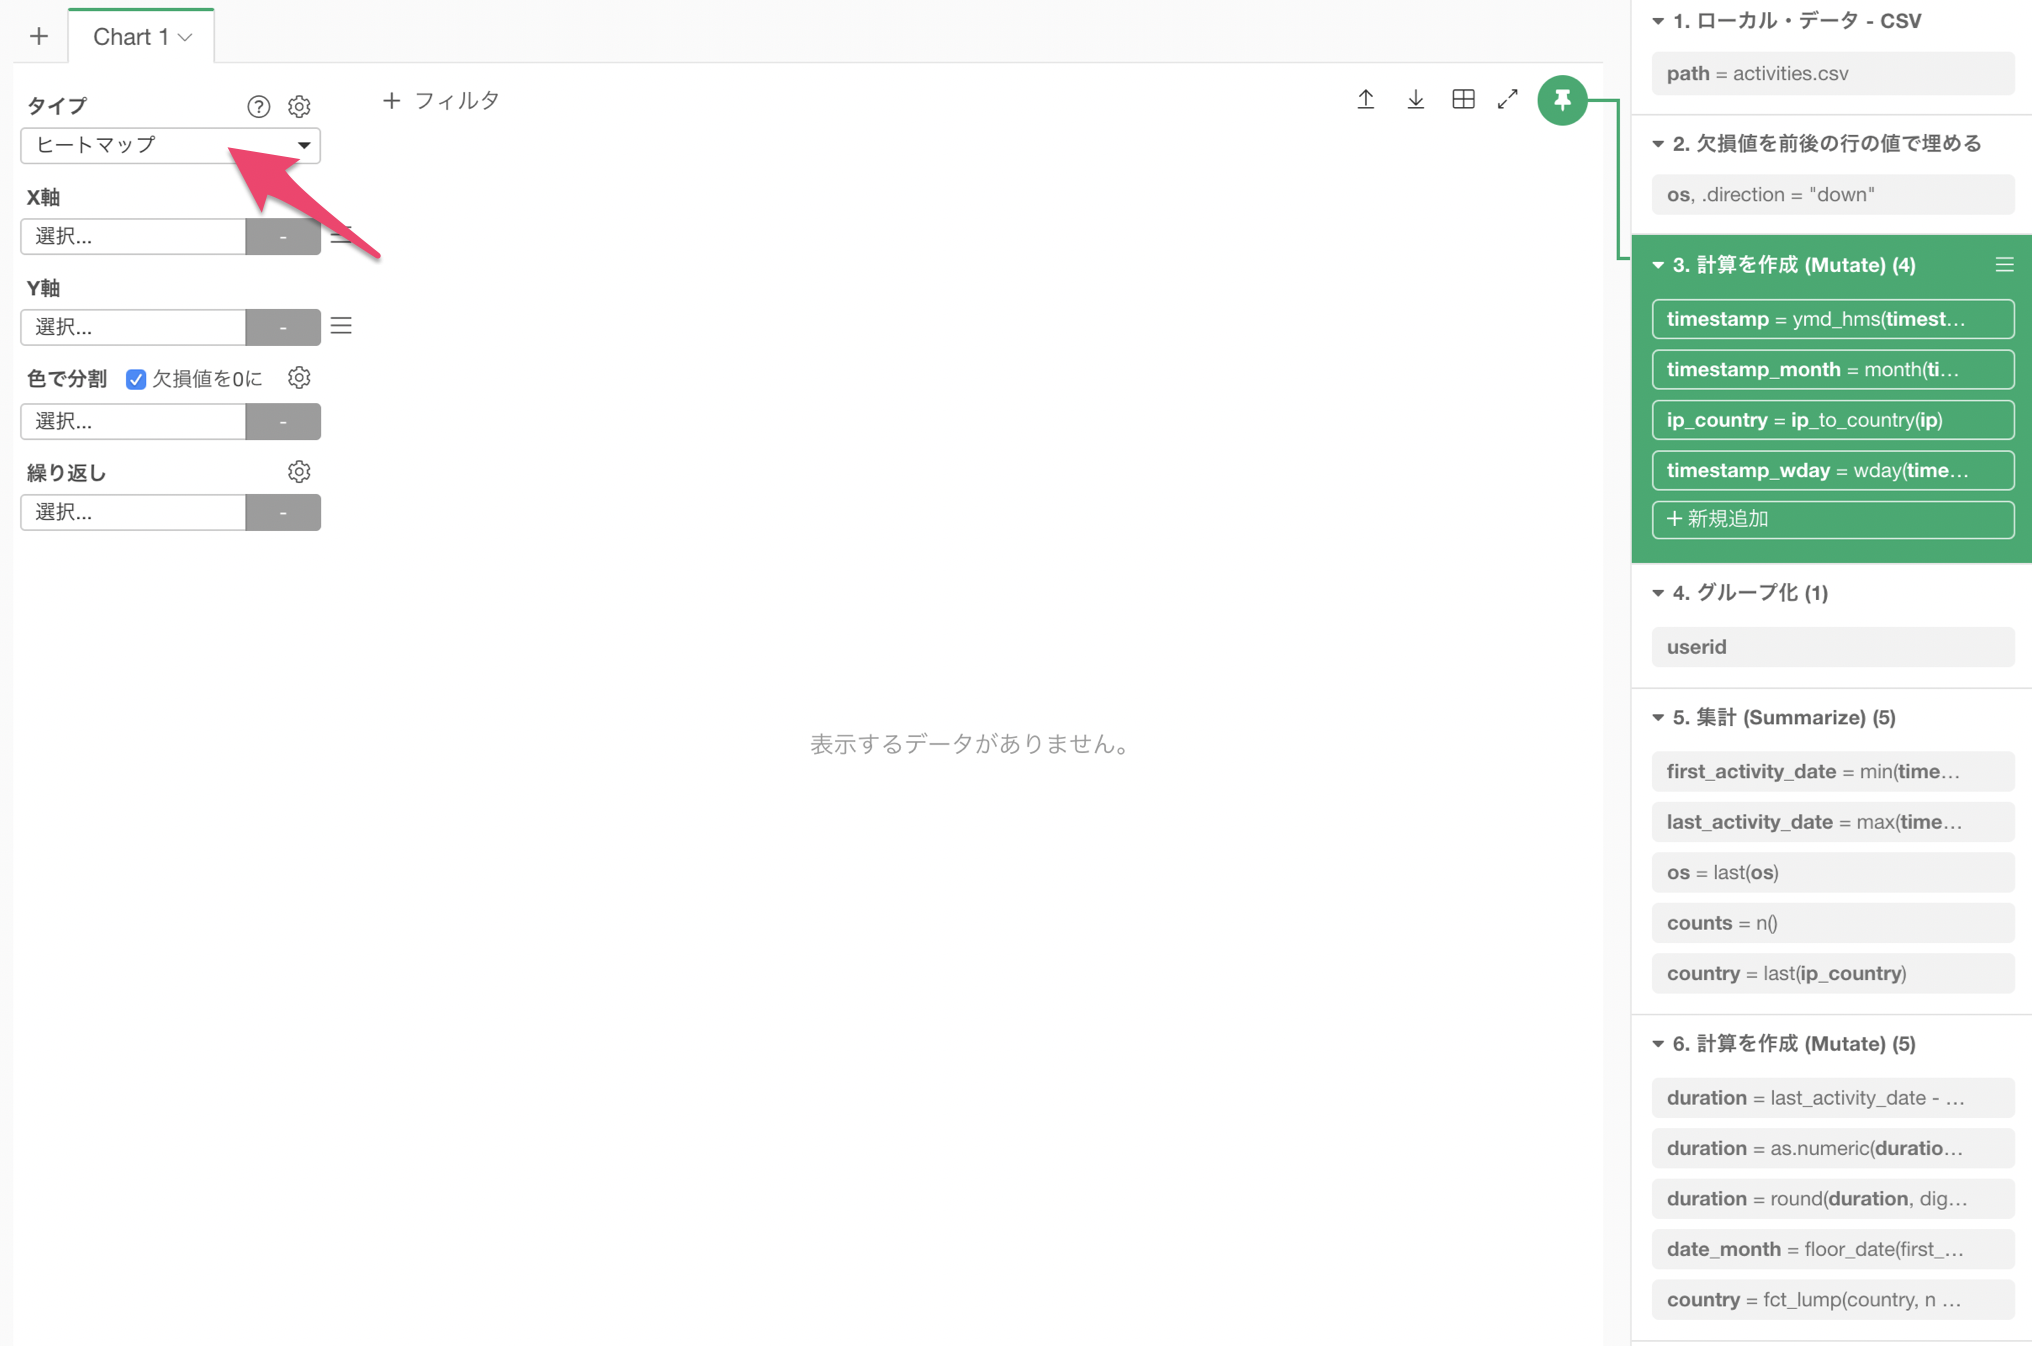Click the download arrow icon
The width and height of the screenshot is (2032, 1346).
point(1415,99)
